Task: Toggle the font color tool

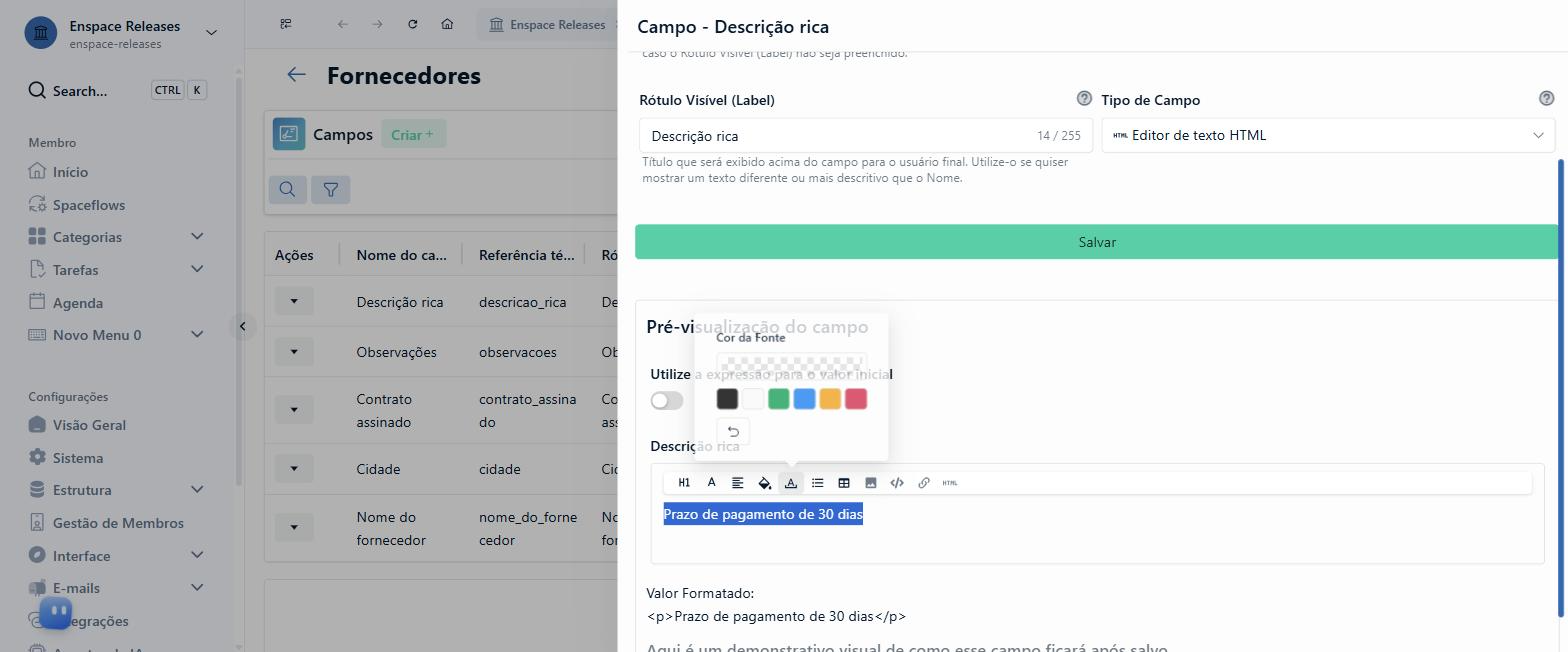Action: pyautogui.click(x=791, y=483)
